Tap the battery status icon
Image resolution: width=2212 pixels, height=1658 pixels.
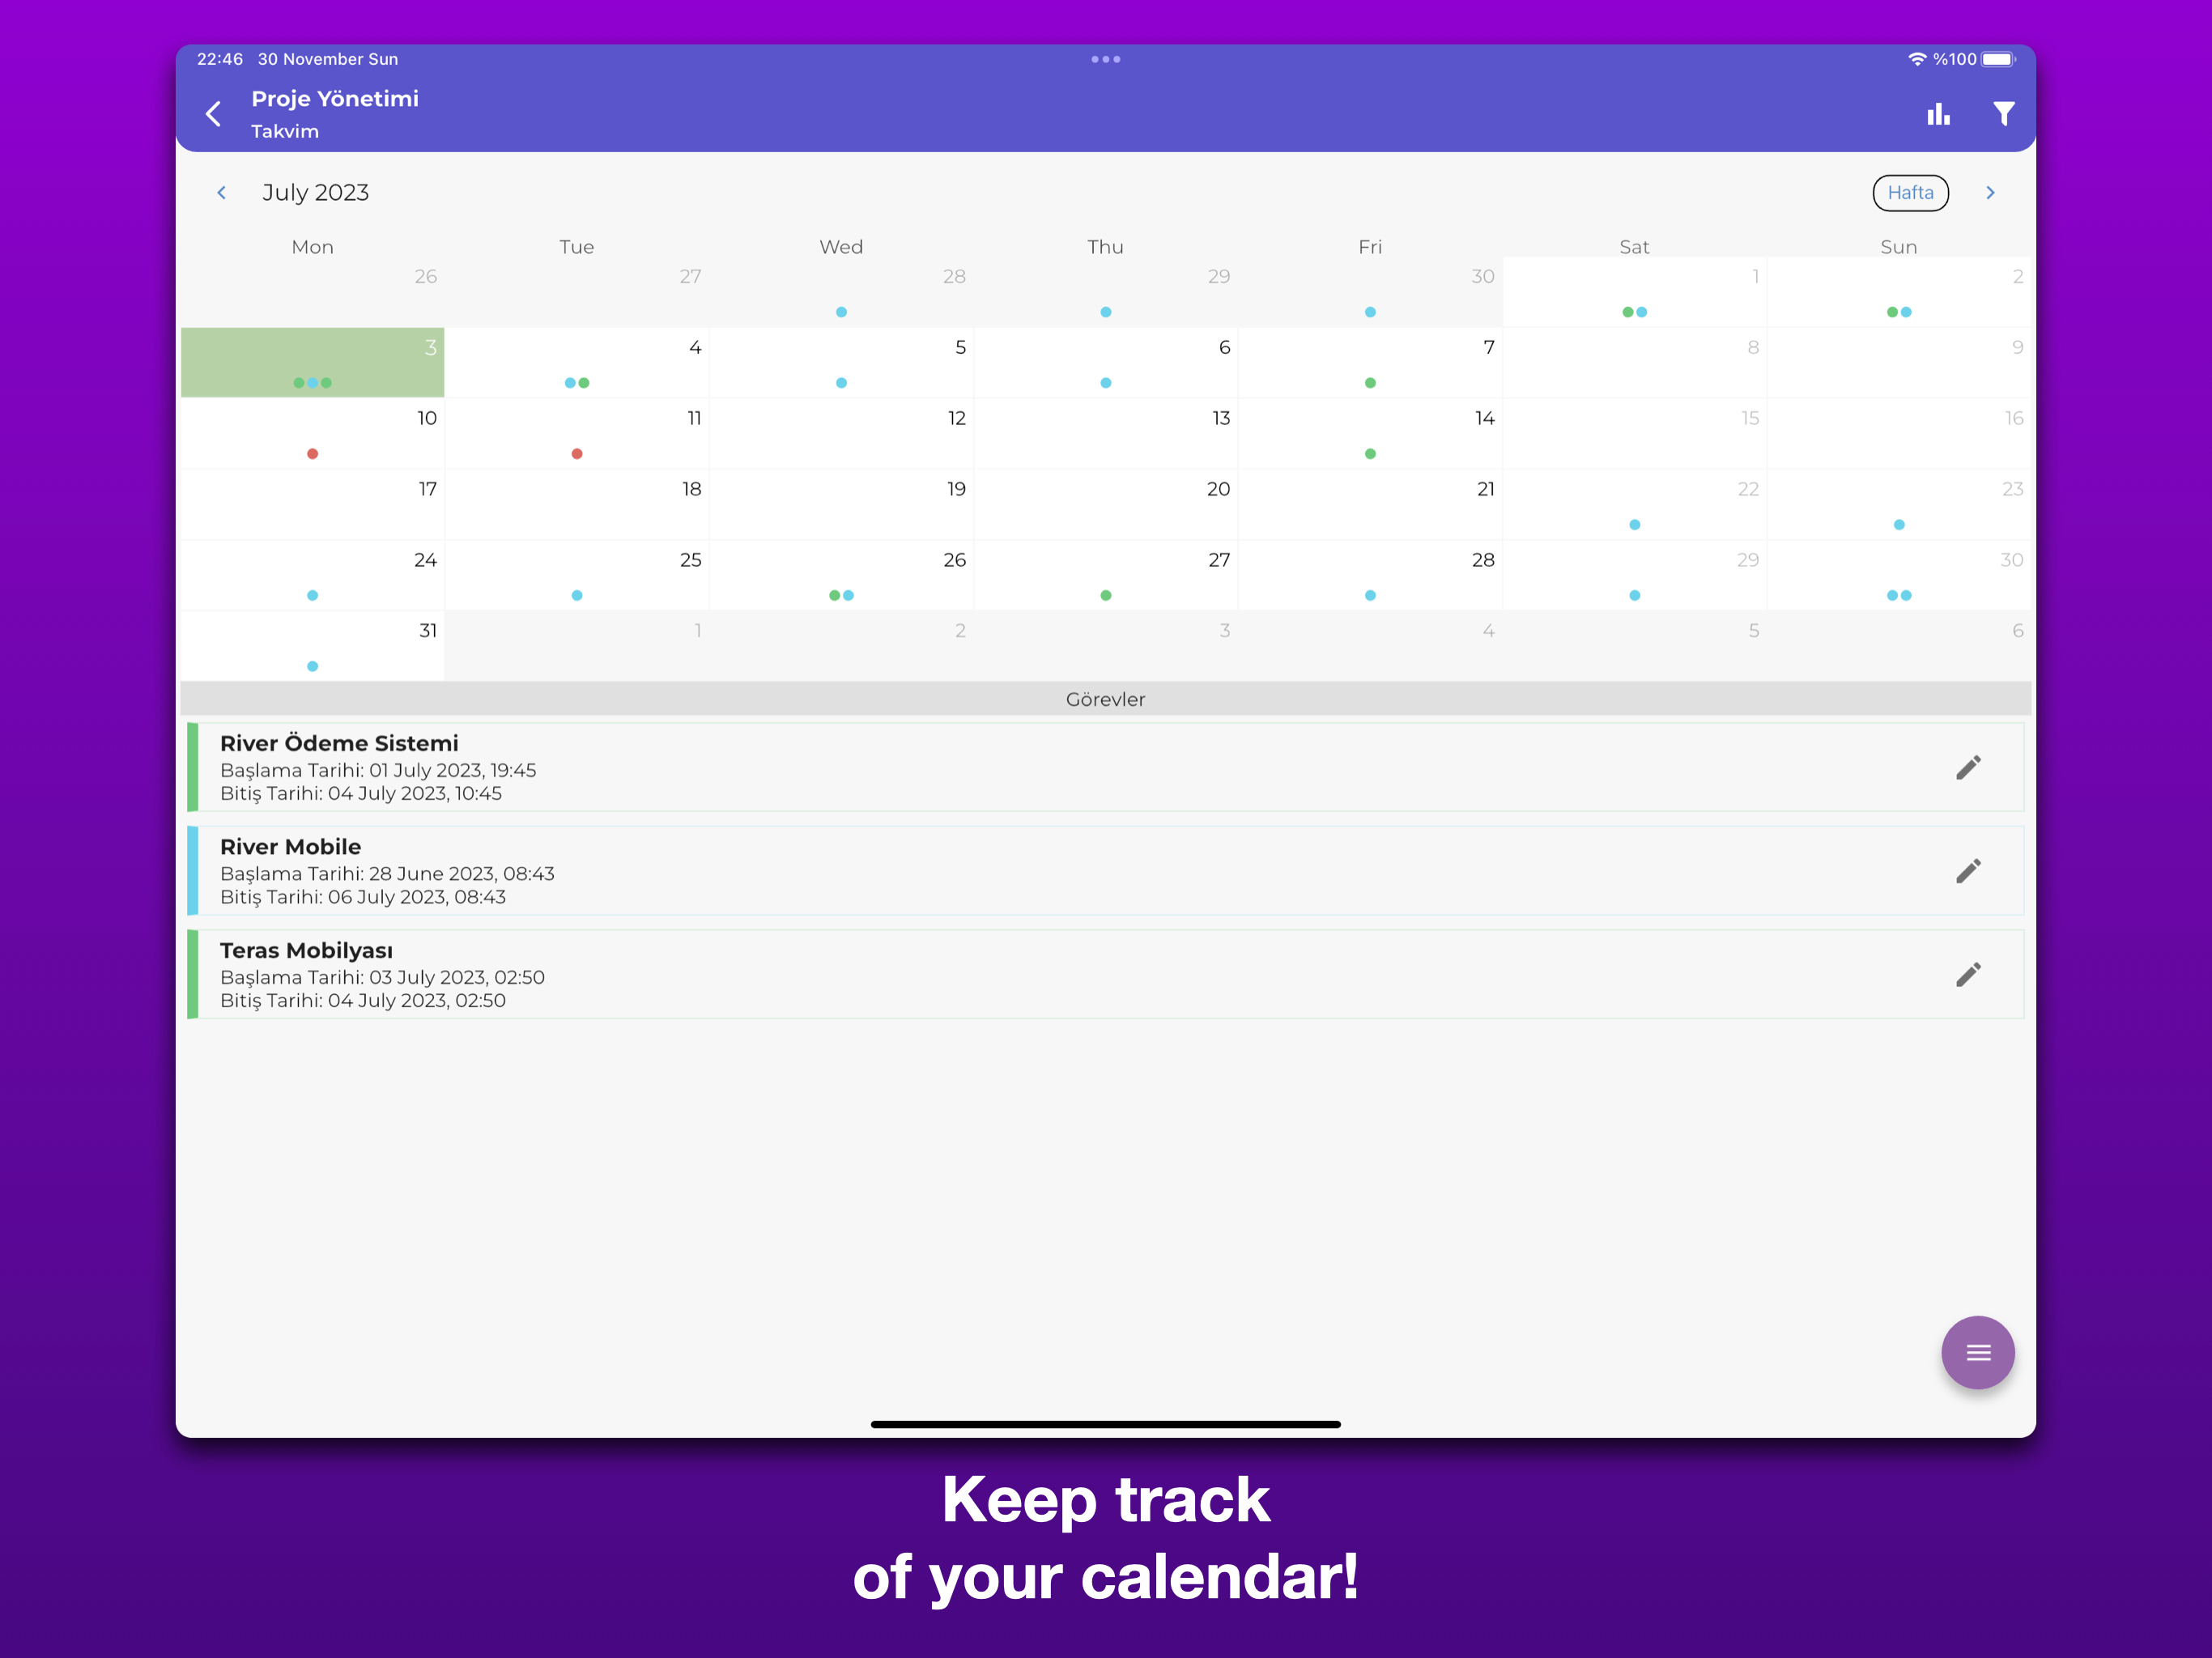pyautogui.click(x=1998, y=59)
